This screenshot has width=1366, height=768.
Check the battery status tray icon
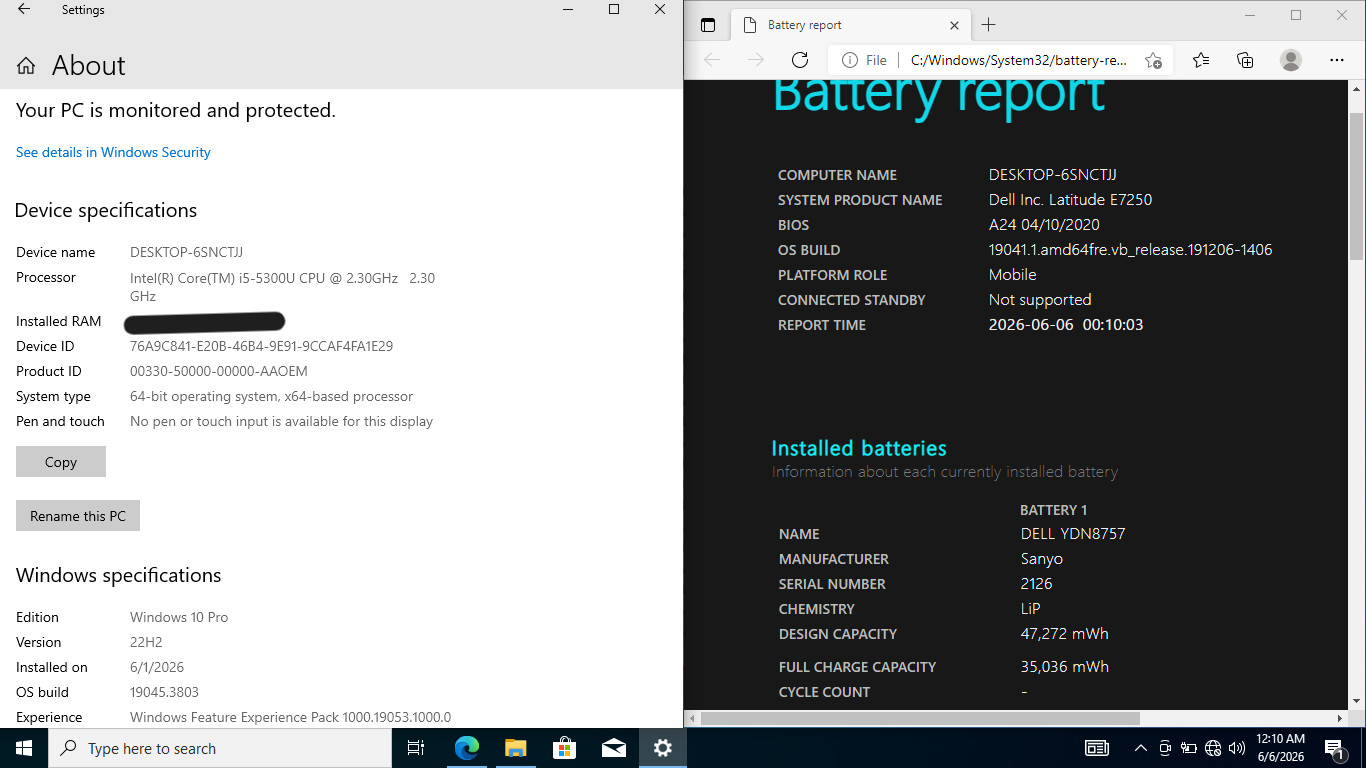click(x=1189, y=748)
